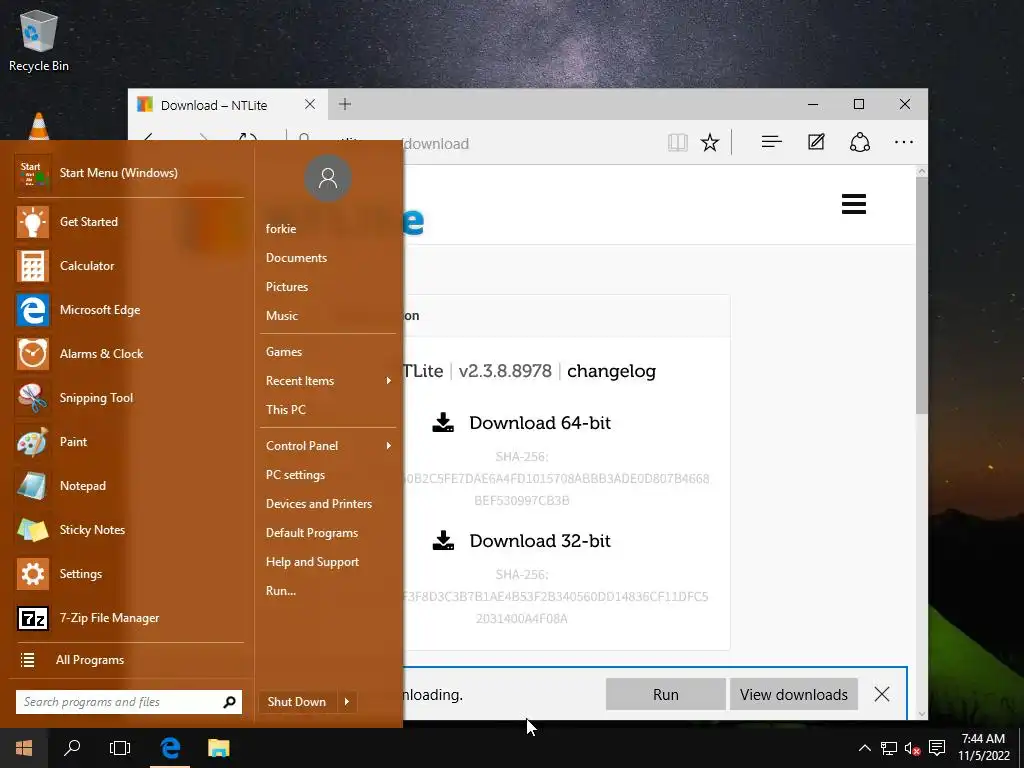This screenshot has width=1024, height=768.
Task: Open taskbar Search magnifier
Action: (x=72, y=748)
